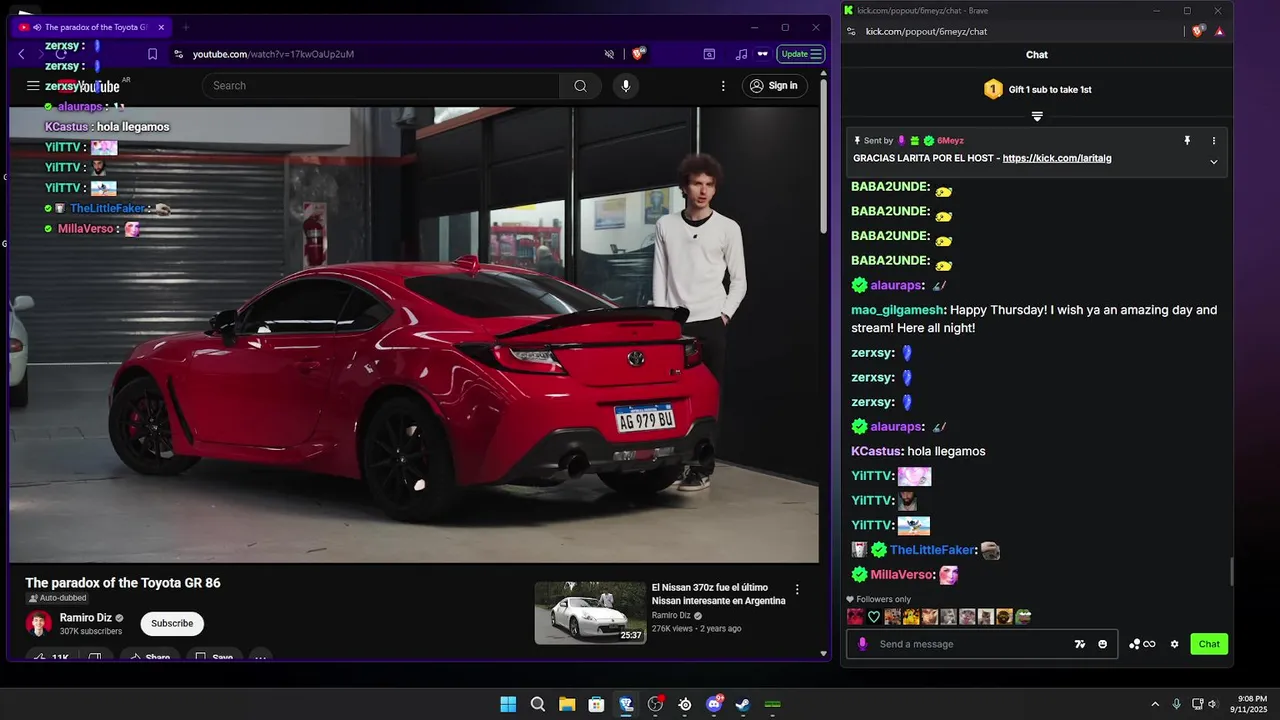Go back in the YouTube browser window
Viewport: 1280px width, 720px height.
[x=22, y=54]
